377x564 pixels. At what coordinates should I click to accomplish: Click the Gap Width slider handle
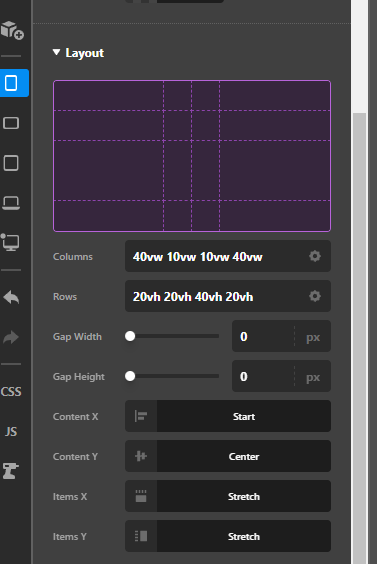coord(130,336)
